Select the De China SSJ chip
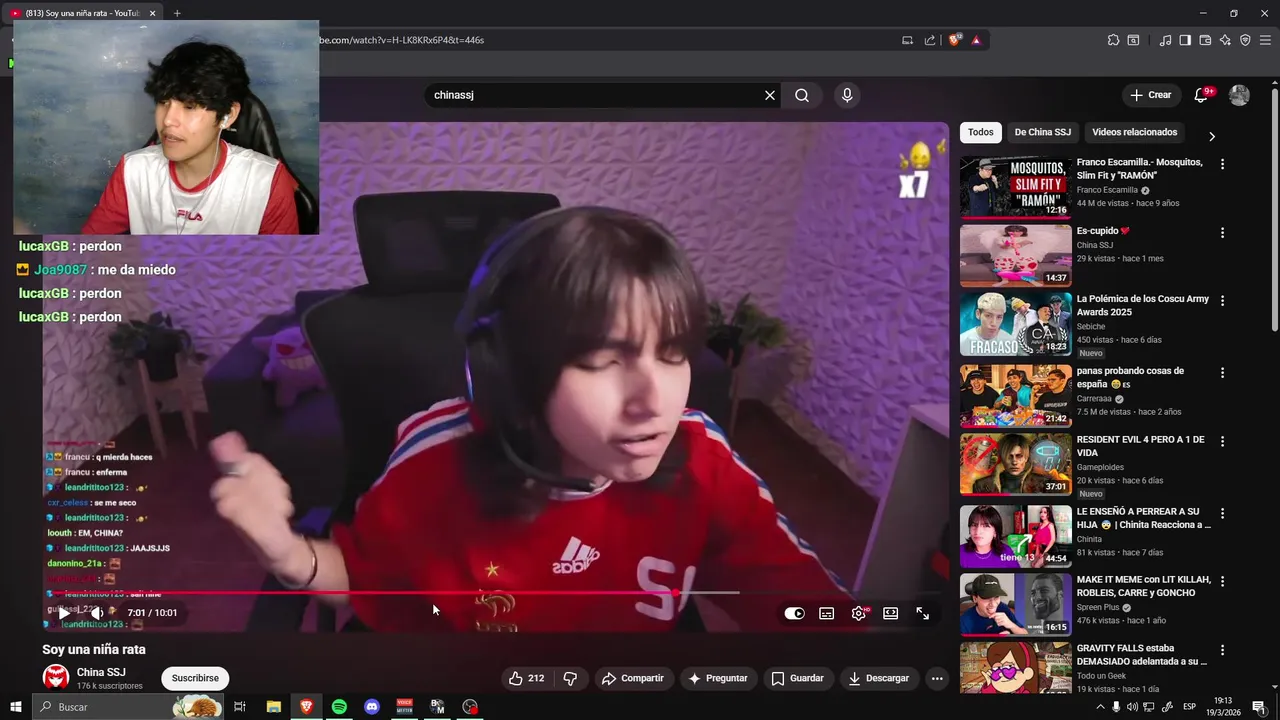The width and height of the screenshot is (1280, 720). 1042,132
